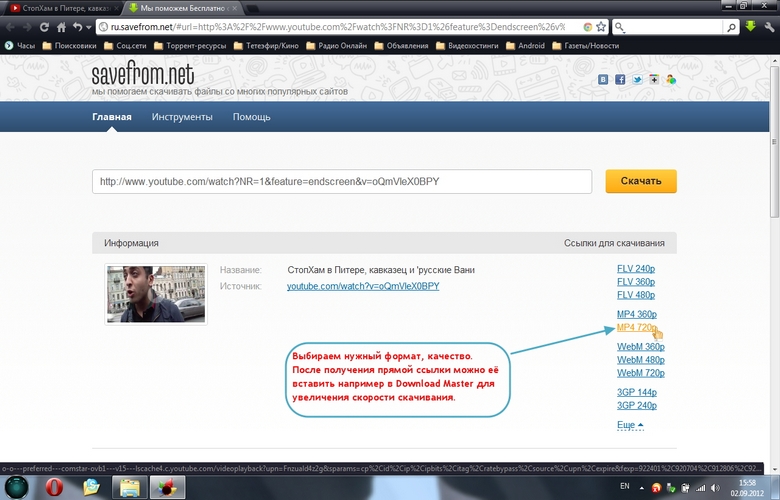The height and width of the screenshot is (500, 780).
Task: Click the browser forward arrow
Action: (x=27, y=27)
